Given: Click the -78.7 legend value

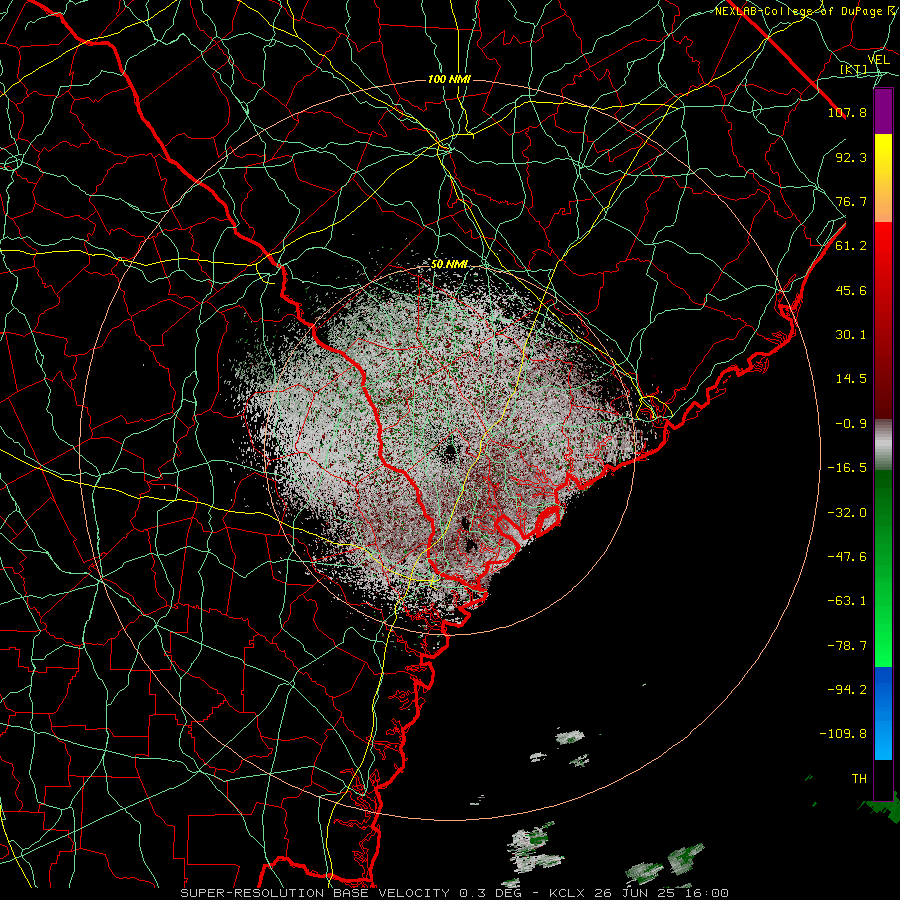Looking at the screenshot, I should tap(847, 646).
